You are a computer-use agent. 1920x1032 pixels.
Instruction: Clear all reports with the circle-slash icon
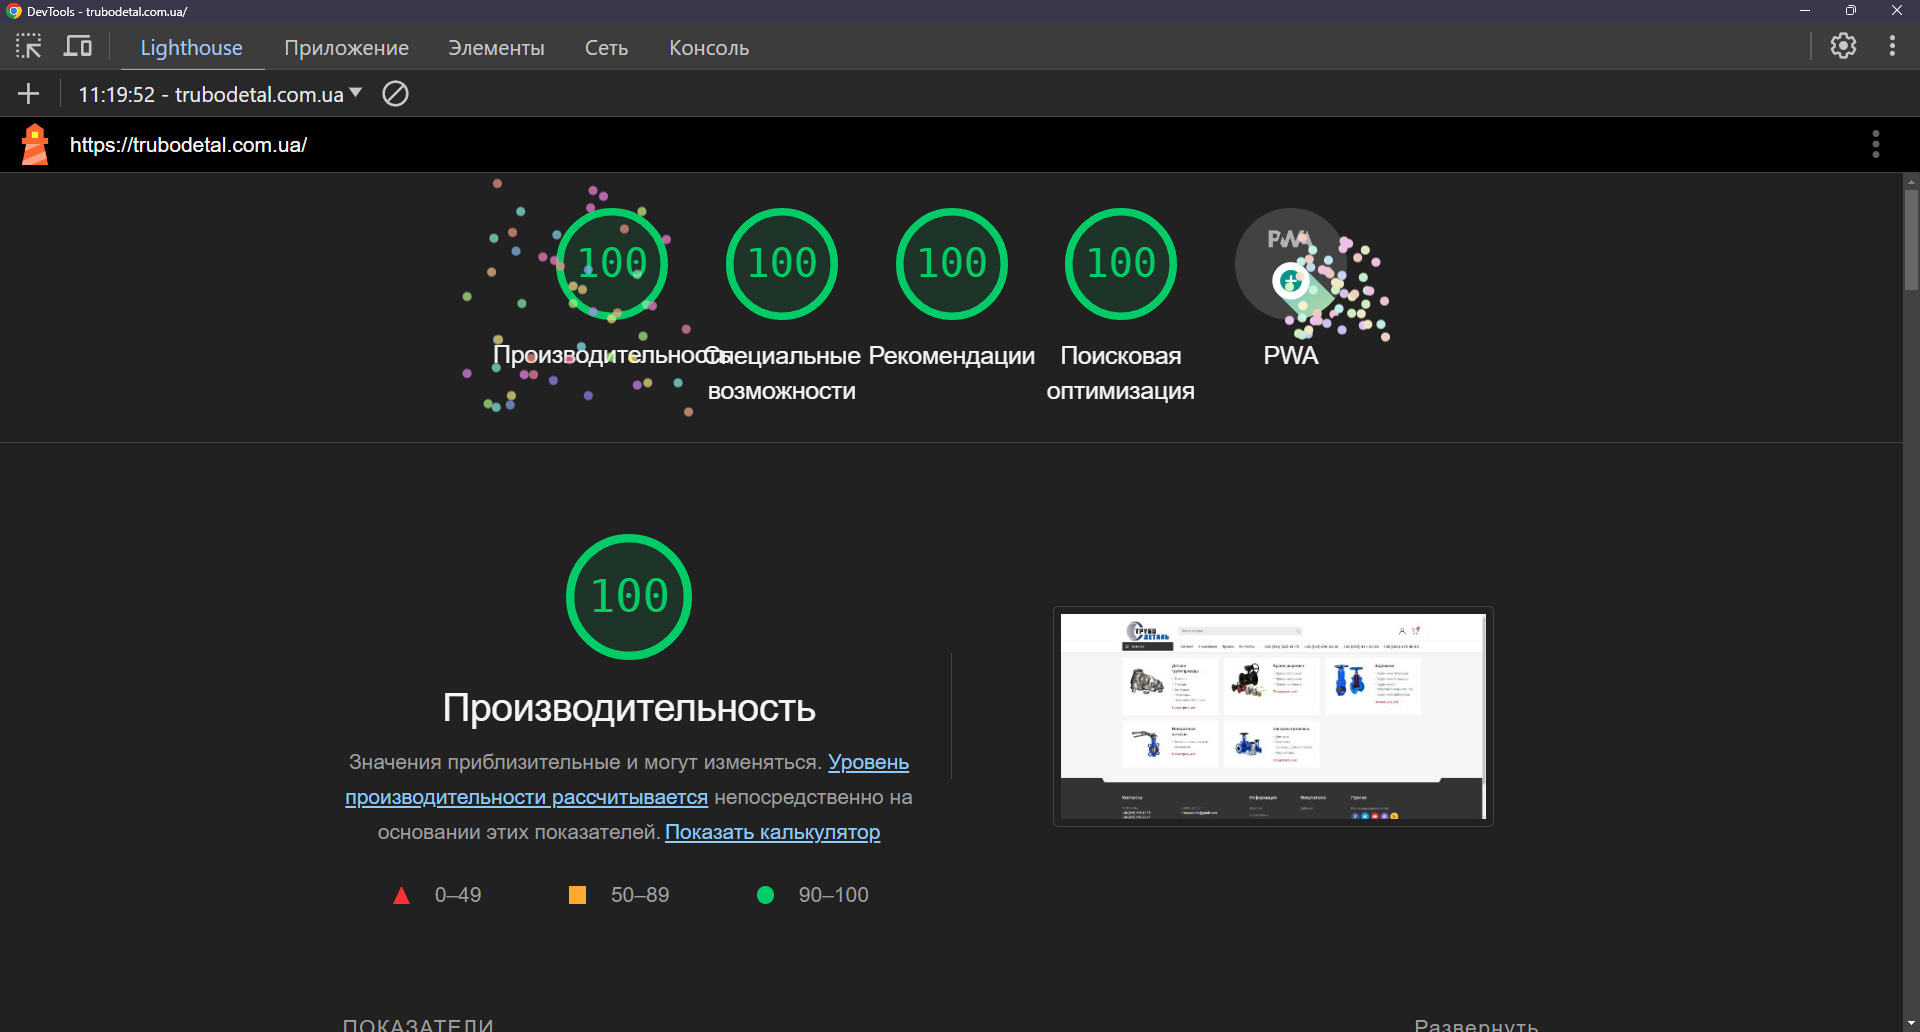396,94
